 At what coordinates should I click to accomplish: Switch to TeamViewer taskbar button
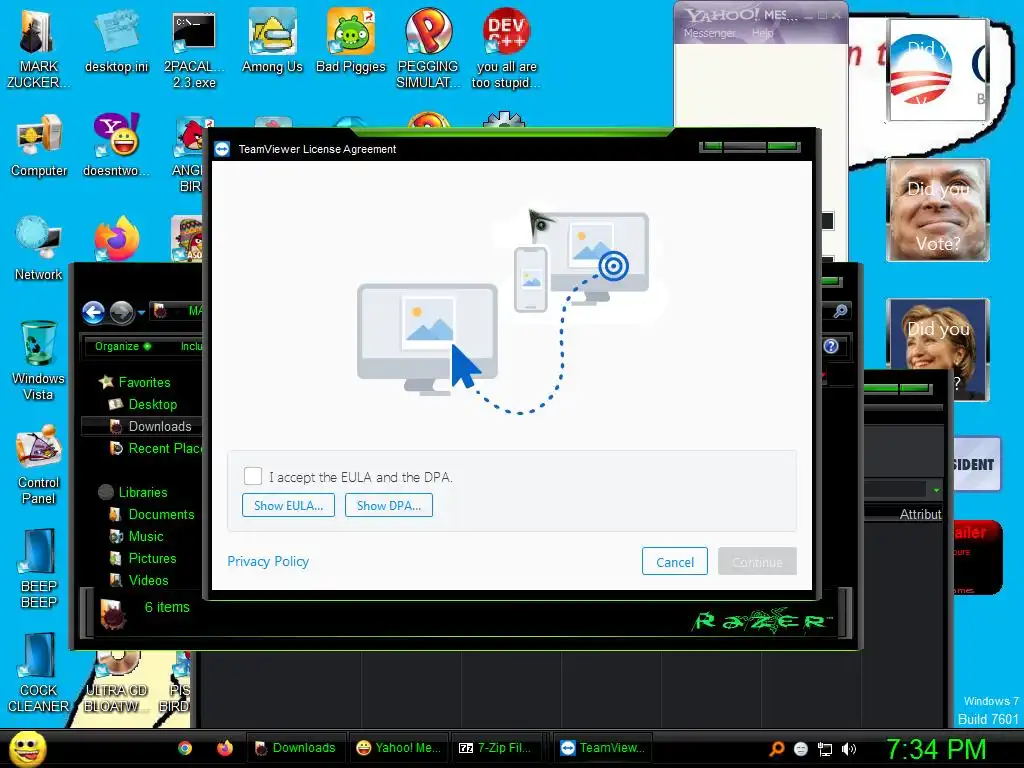pos(602,748)
